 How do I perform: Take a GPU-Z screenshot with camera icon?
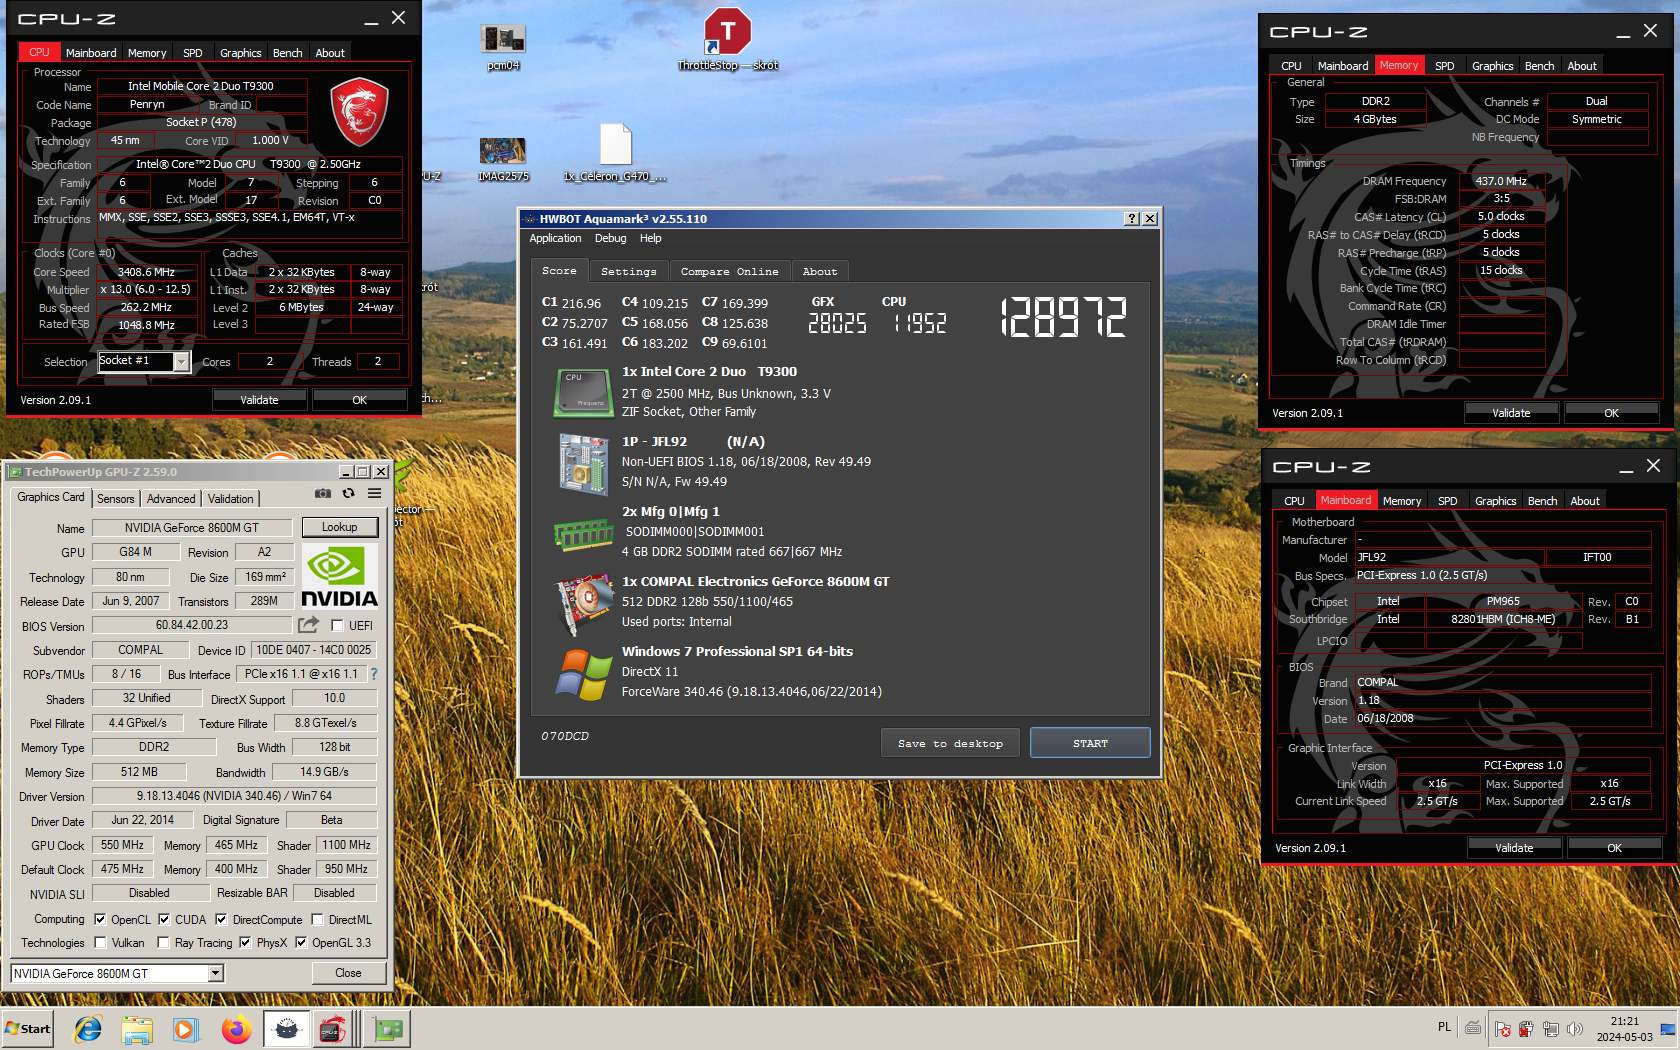point(323,494)
